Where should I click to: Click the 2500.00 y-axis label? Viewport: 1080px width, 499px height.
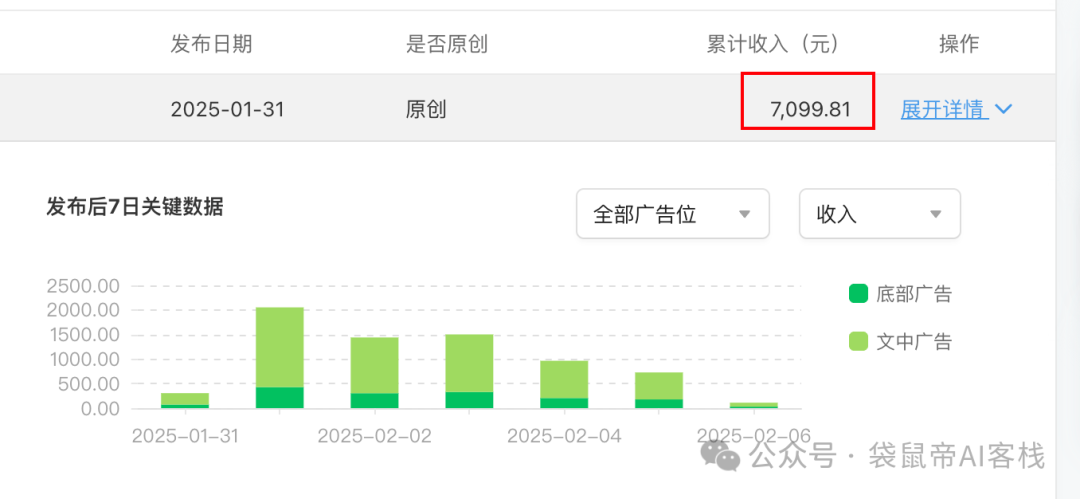click(83, 286)
